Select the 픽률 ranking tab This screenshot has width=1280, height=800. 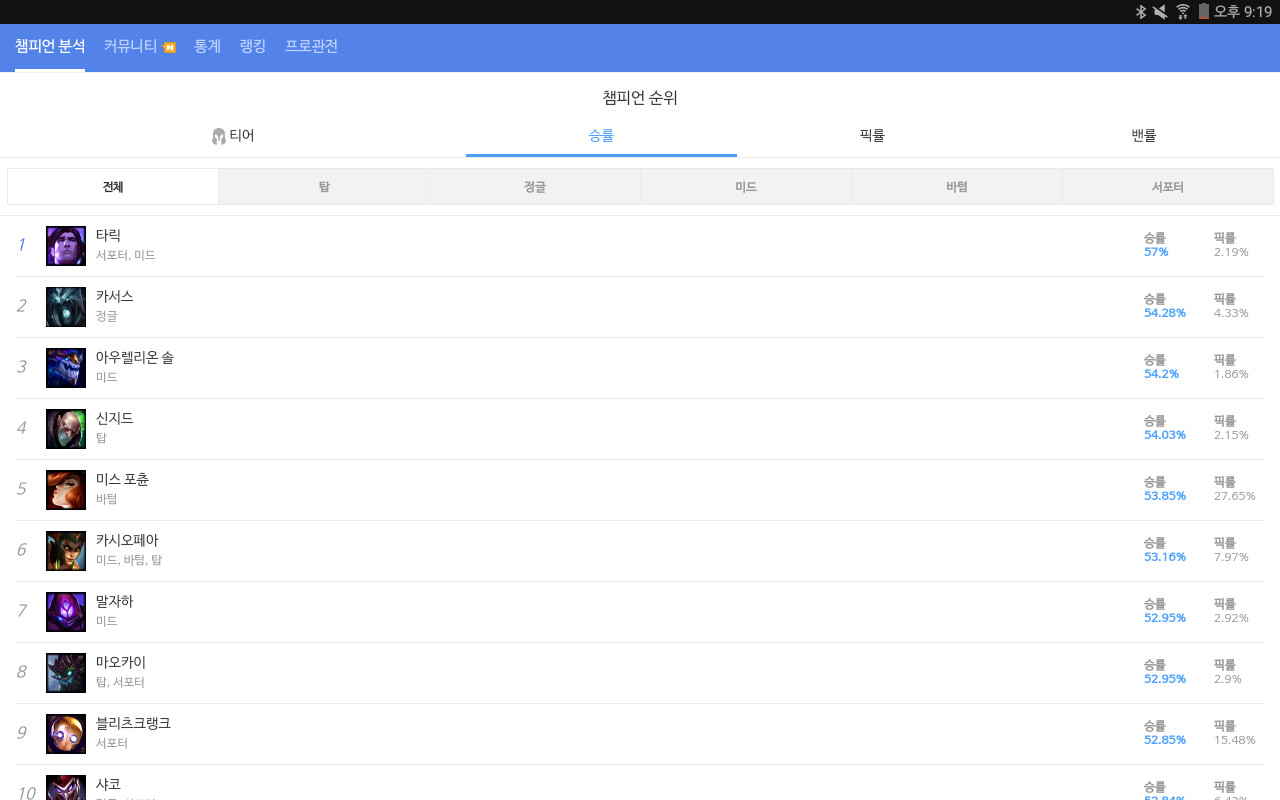pos(872,135)
